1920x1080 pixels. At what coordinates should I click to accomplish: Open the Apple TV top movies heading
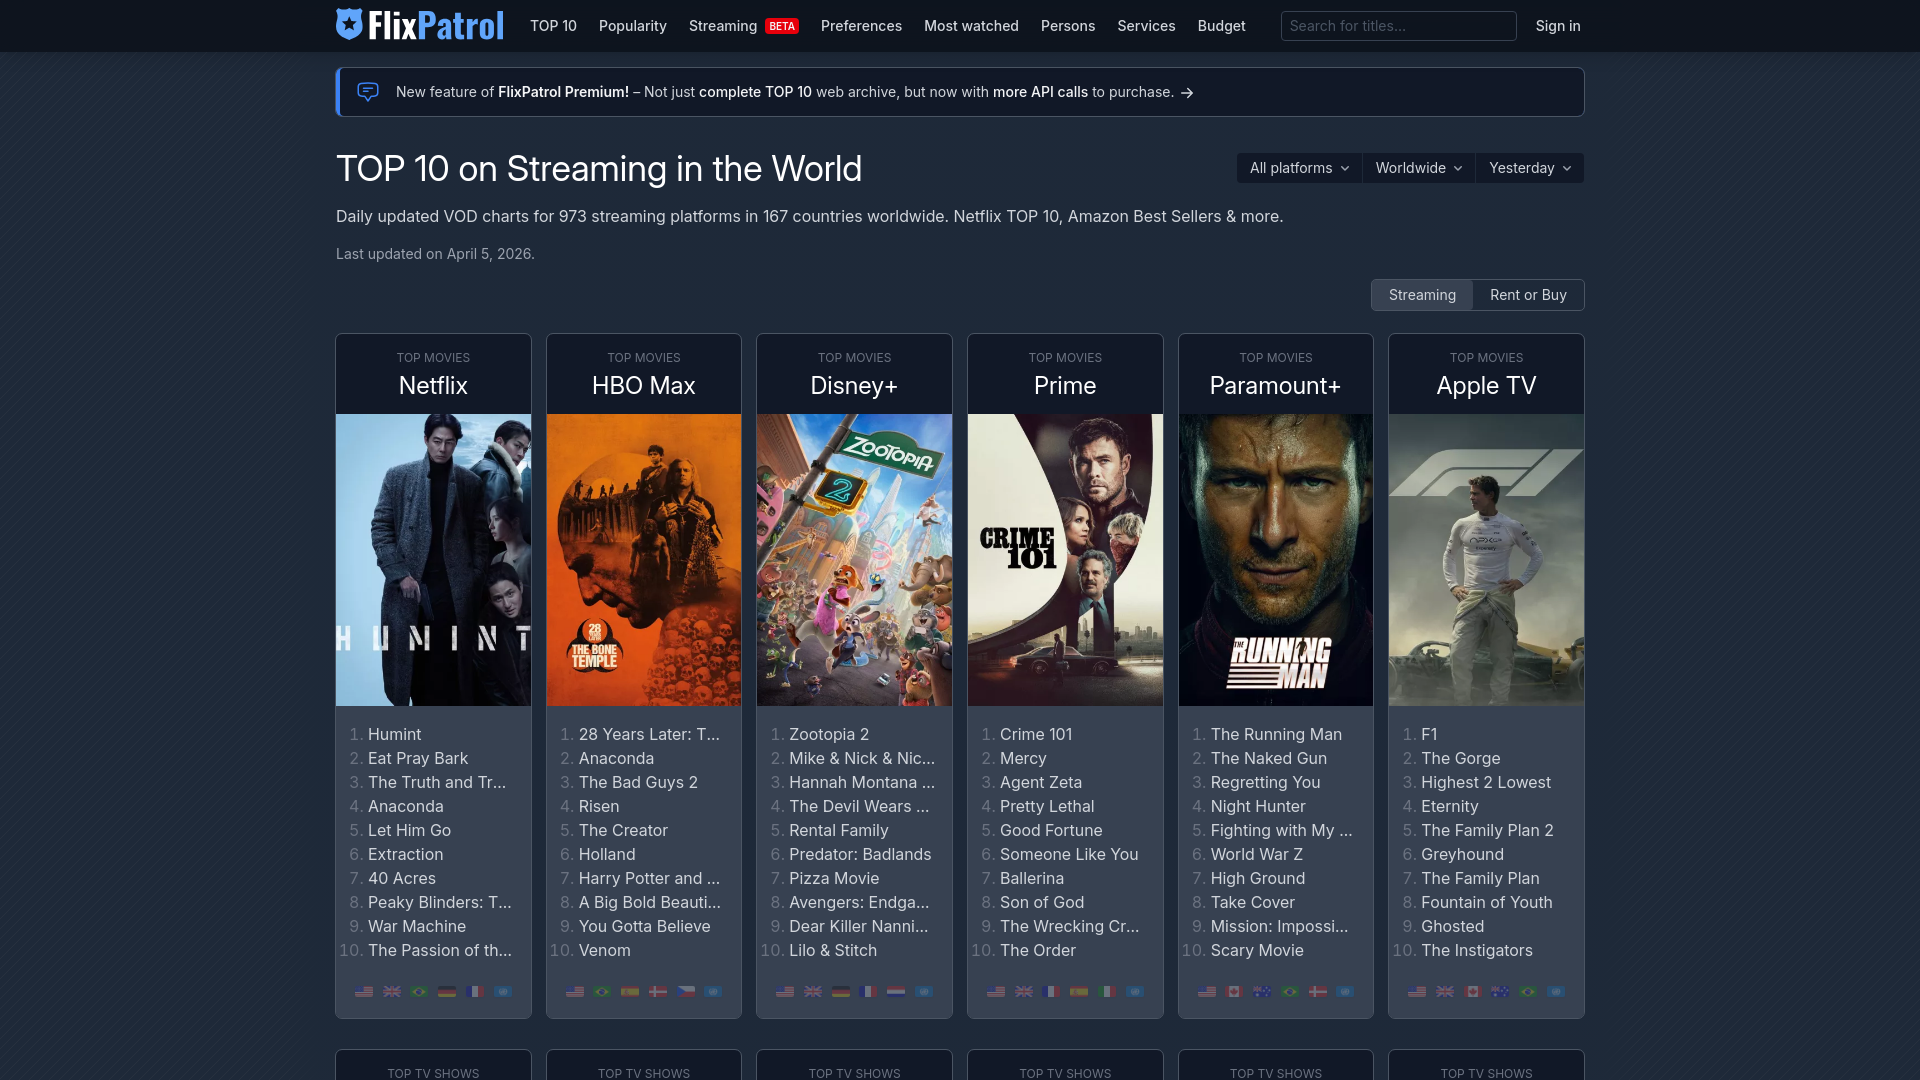(1486, 386)
